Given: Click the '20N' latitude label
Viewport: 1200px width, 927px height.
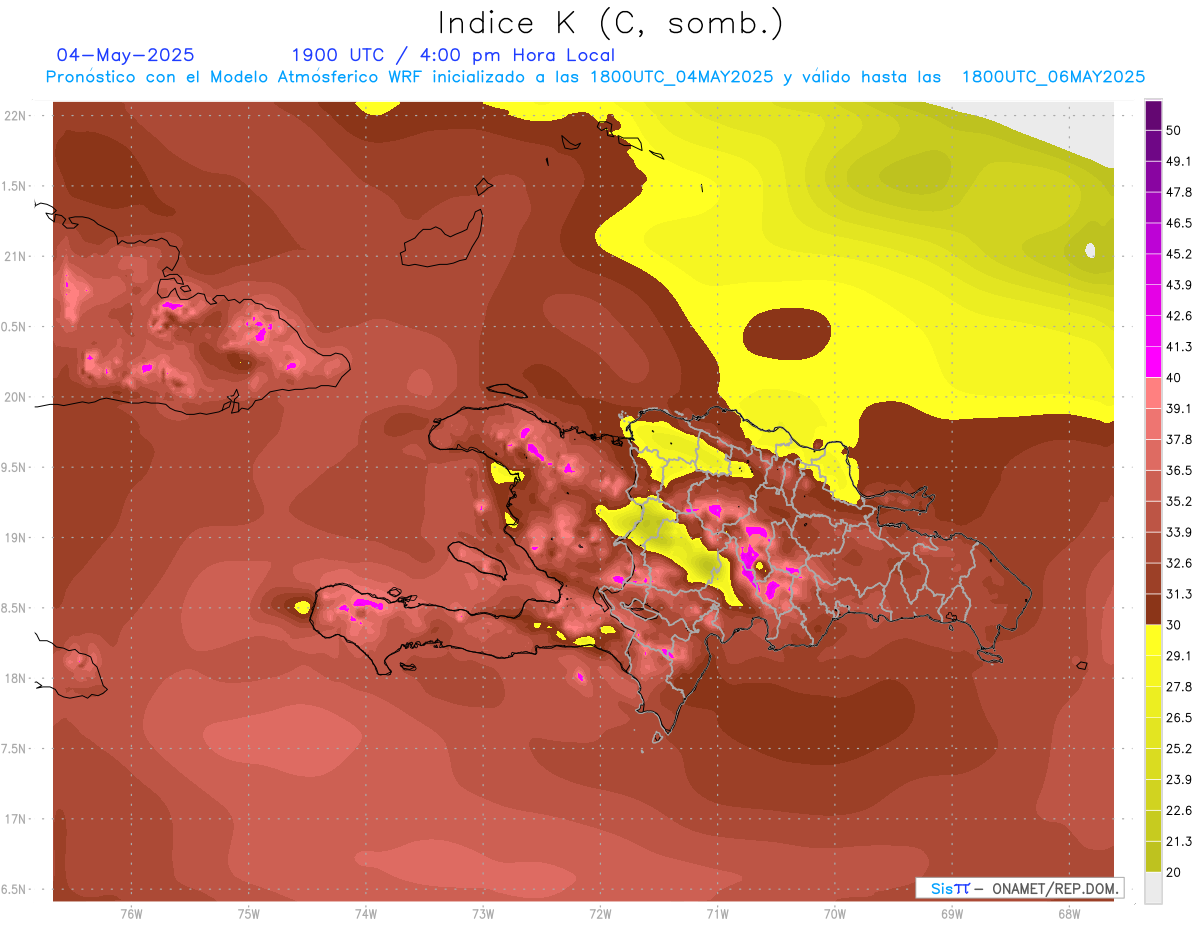Looking at the screenshot, I should pos(16,397).
